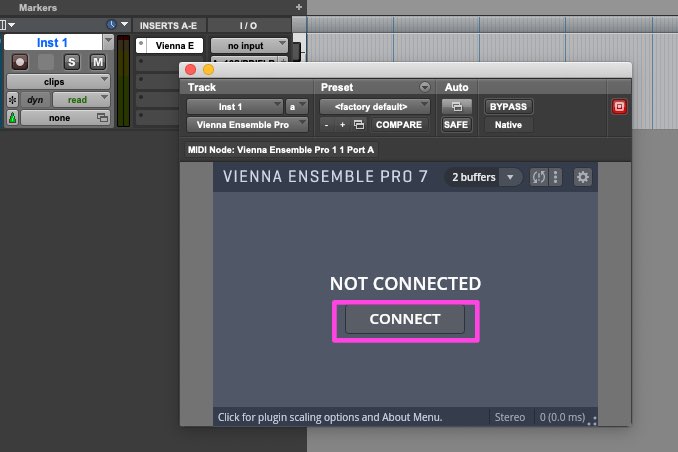Viewport: 678px width, 452px height.
Task: Click the Vienna E insert slot
Action: coord(175,45)
